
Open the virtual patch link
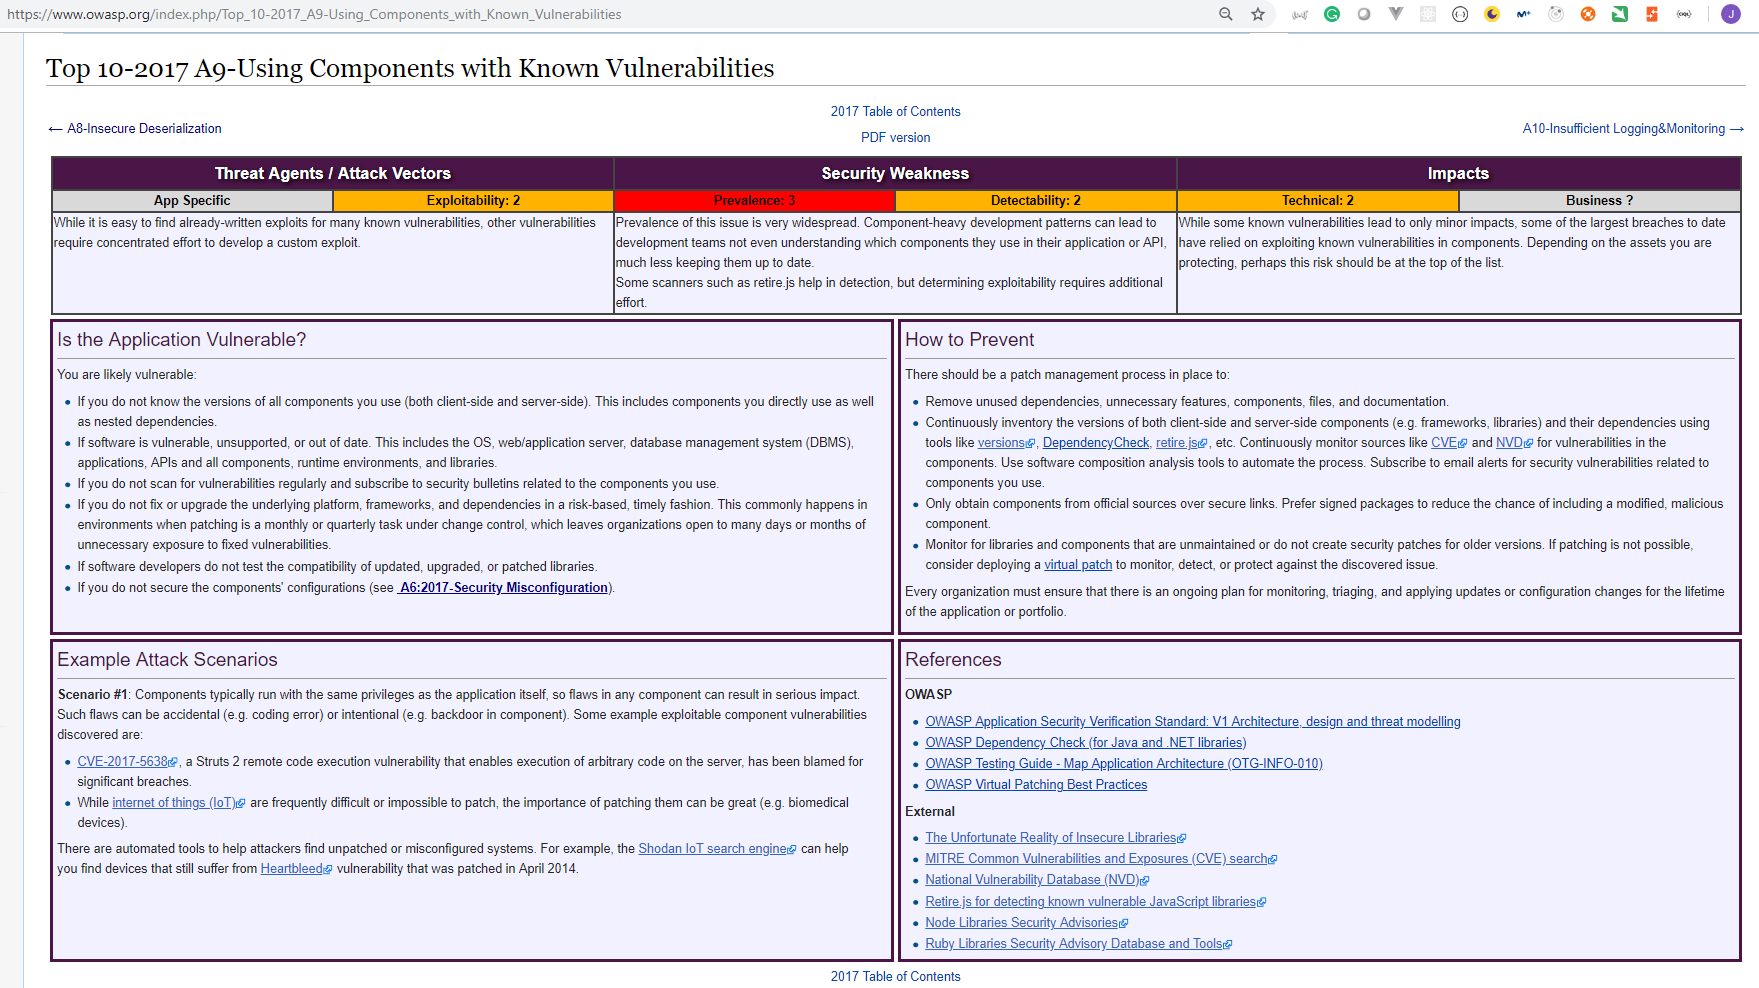(x=1078, y=564)
